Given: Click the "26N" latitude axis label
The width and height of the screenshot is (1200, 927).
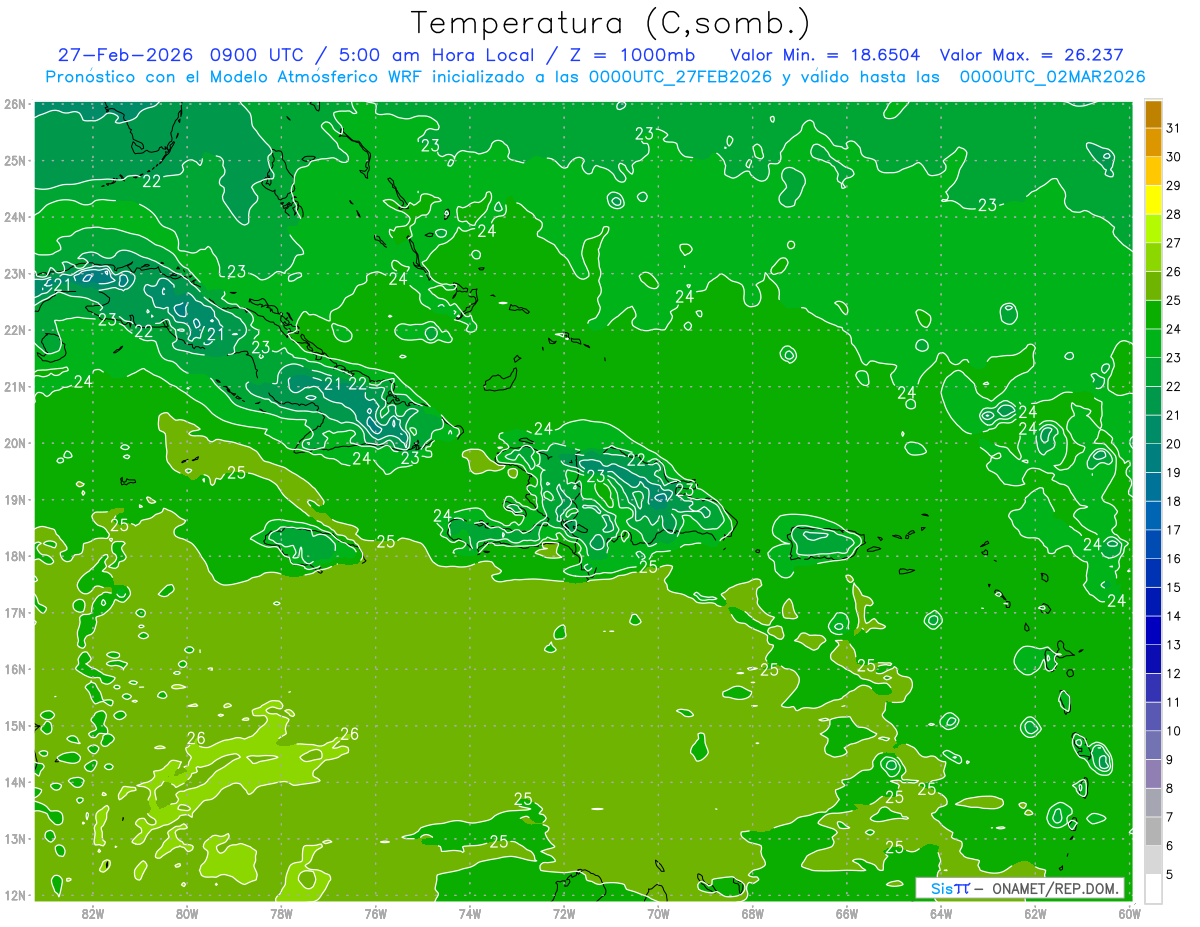Looking at the screenshot, I should (x=14, y=104).
